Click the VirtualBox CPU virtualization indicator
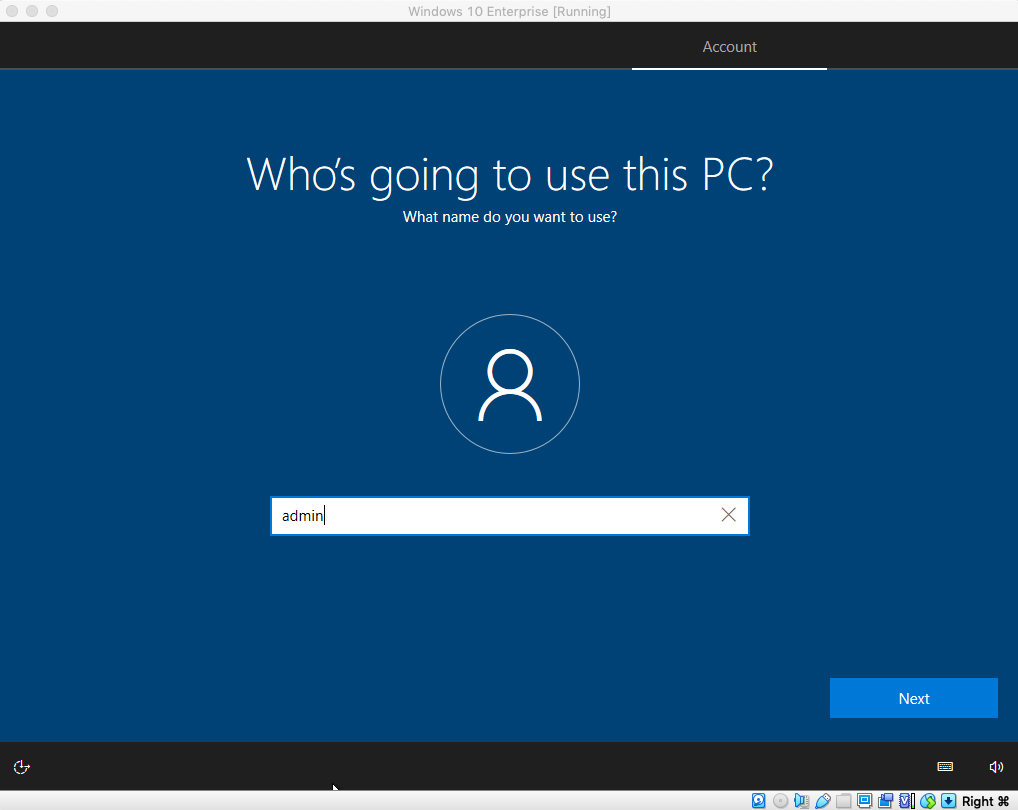1018x810 pixels. coord(907,801)
